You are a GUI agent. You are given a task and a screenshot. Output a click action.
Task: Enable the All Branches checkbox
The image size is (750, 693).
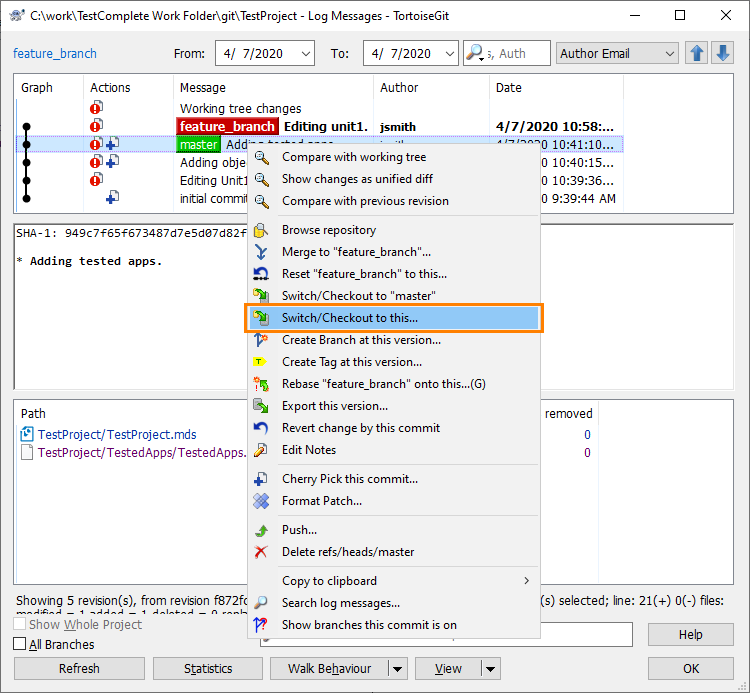(x=20, y=644)
